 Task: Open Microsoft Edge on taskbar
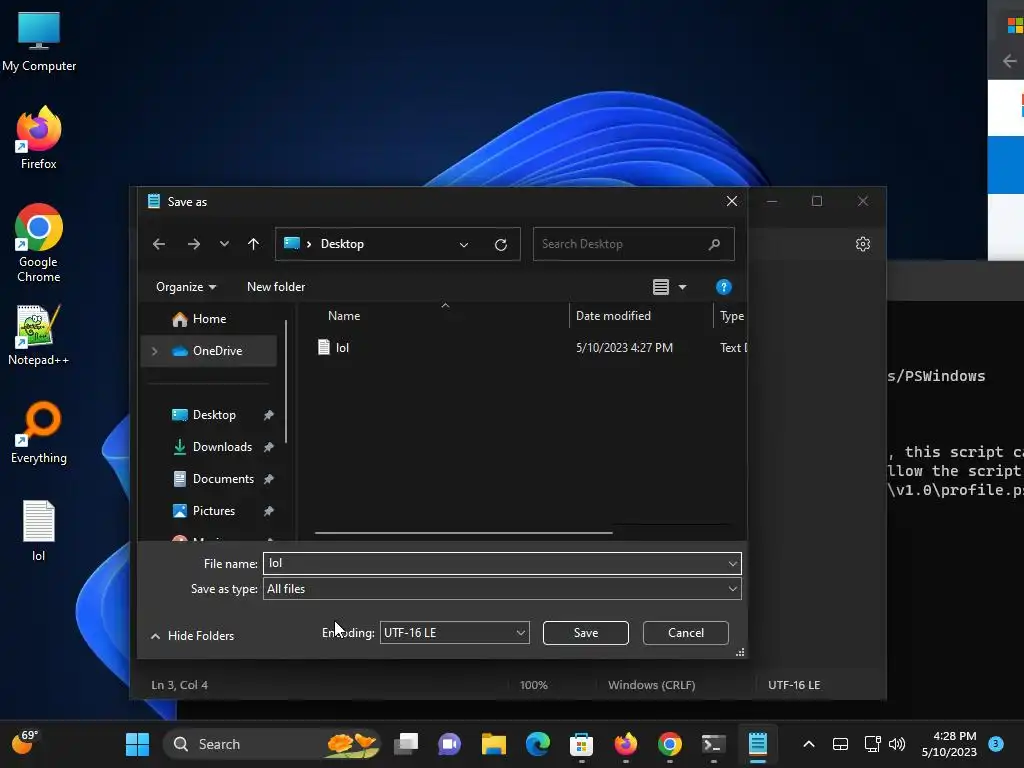[x=537, y=744]
